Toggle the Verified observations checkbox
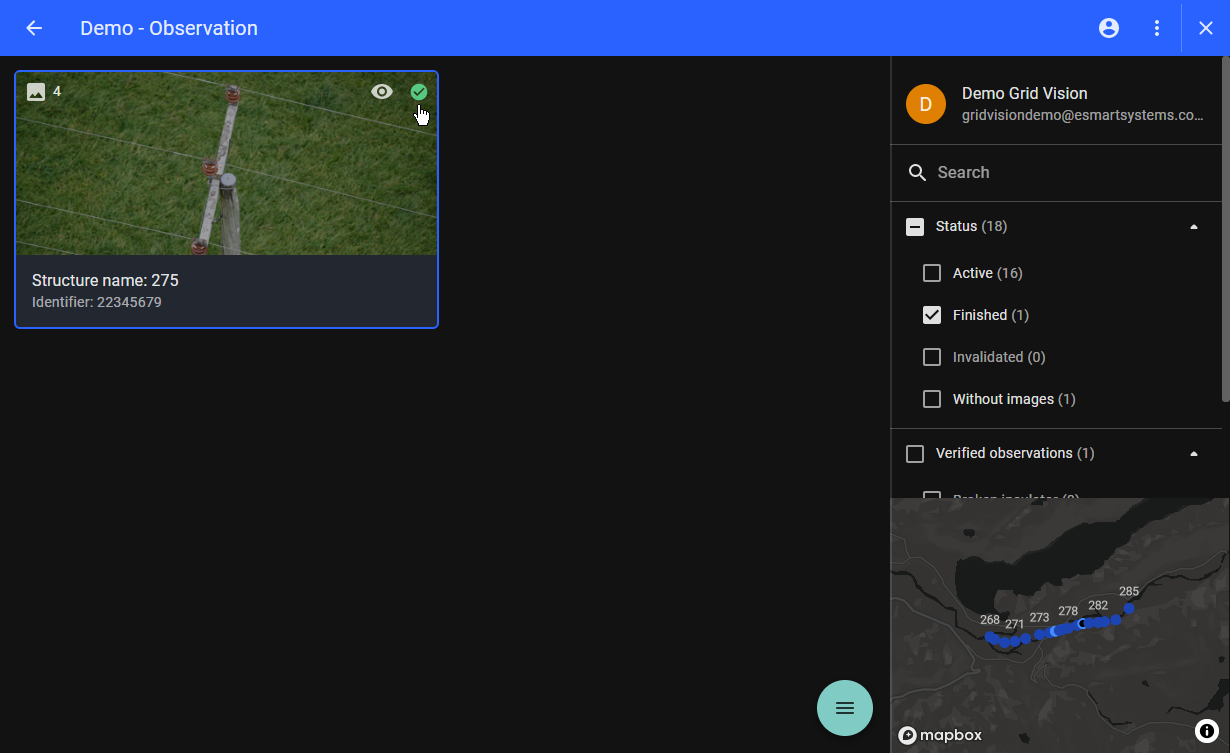 915,454
